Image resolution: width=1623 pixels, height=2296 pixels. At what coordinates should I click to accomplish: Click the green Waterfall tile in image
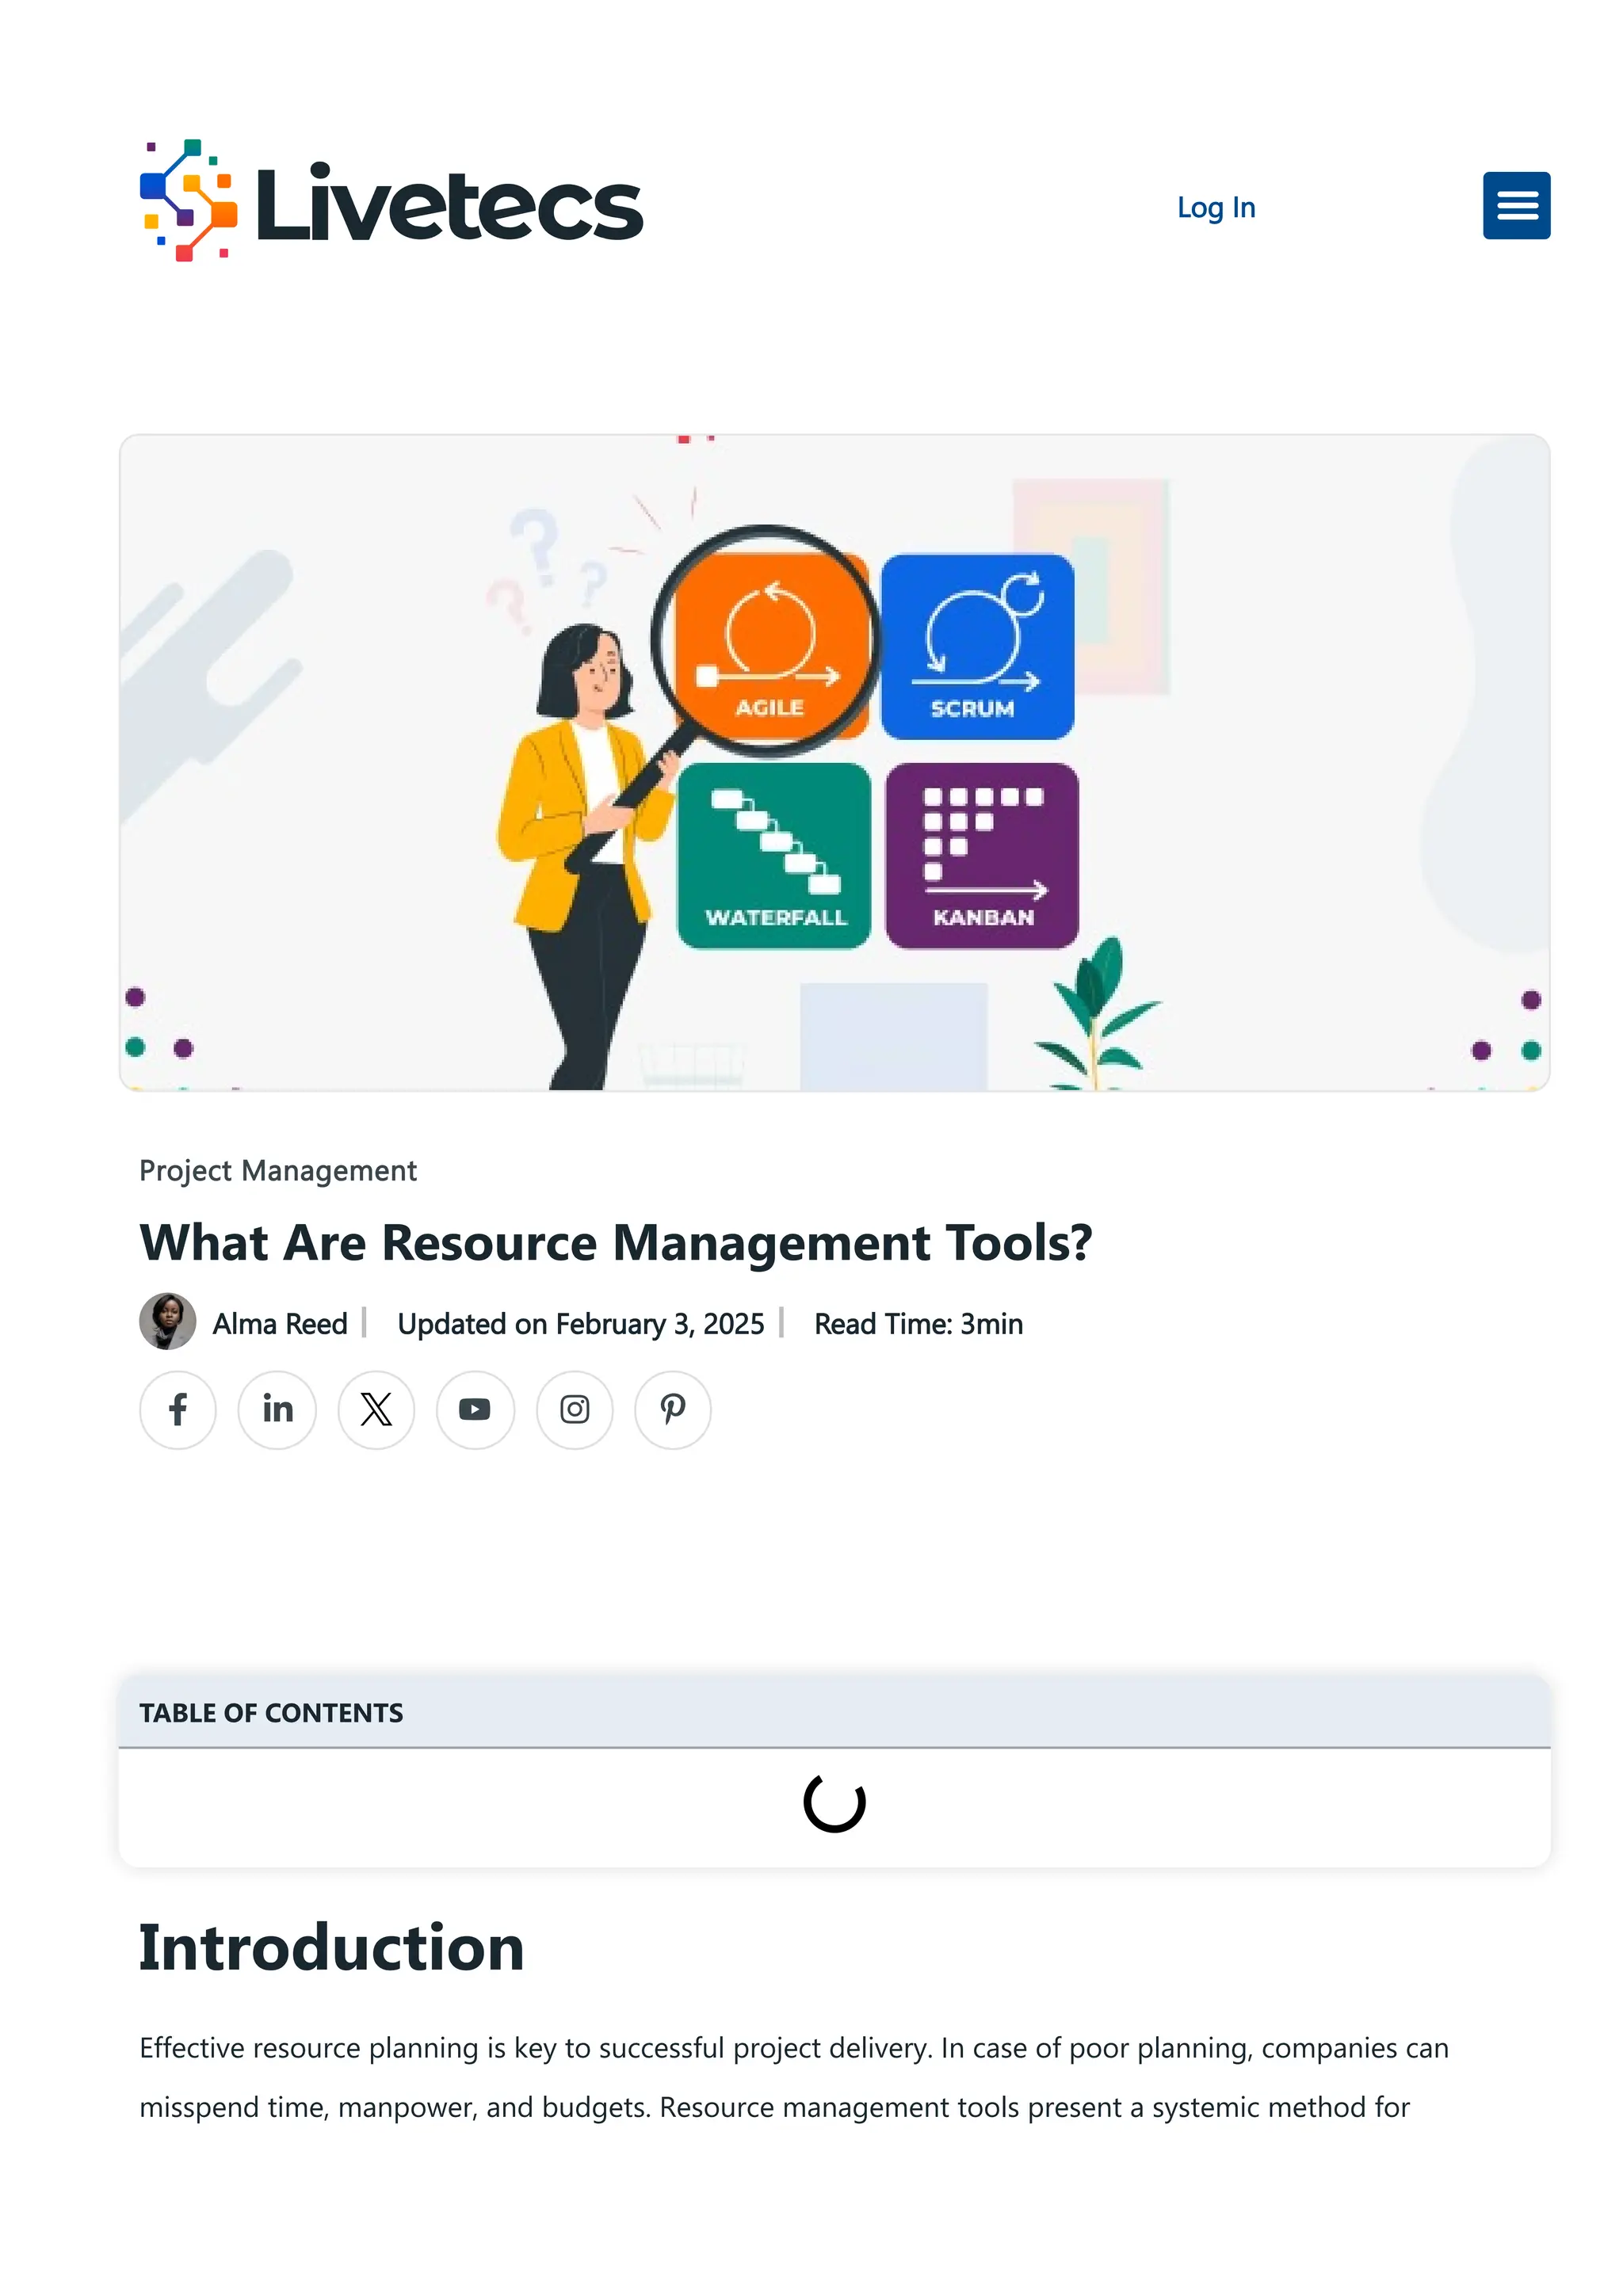[774, 856]
